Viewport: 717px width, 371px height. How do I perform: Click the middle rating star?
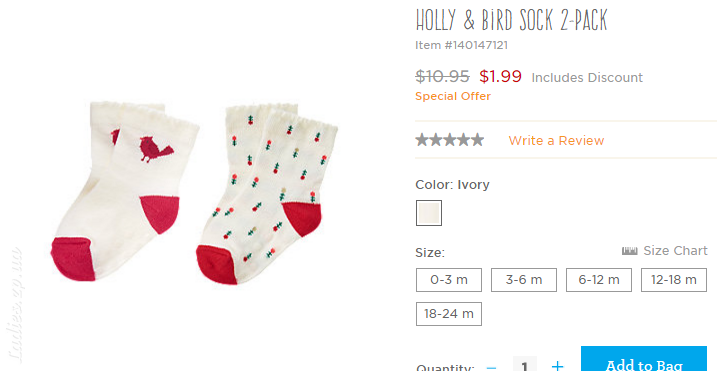449,140
